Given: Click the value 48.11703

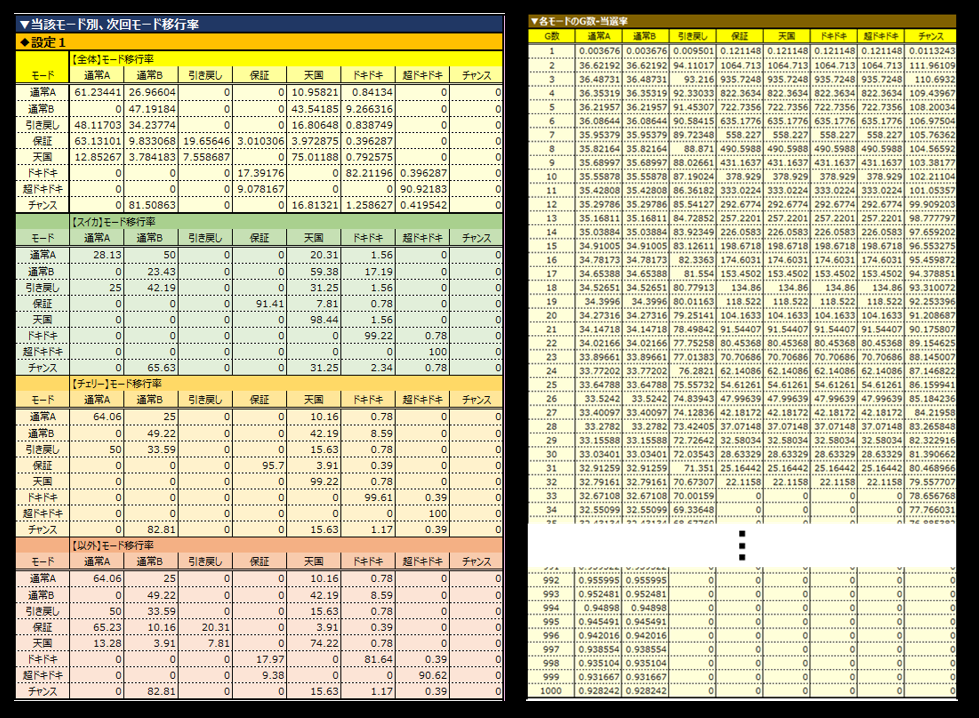Looking at the screenshot, I should [97, 125].
